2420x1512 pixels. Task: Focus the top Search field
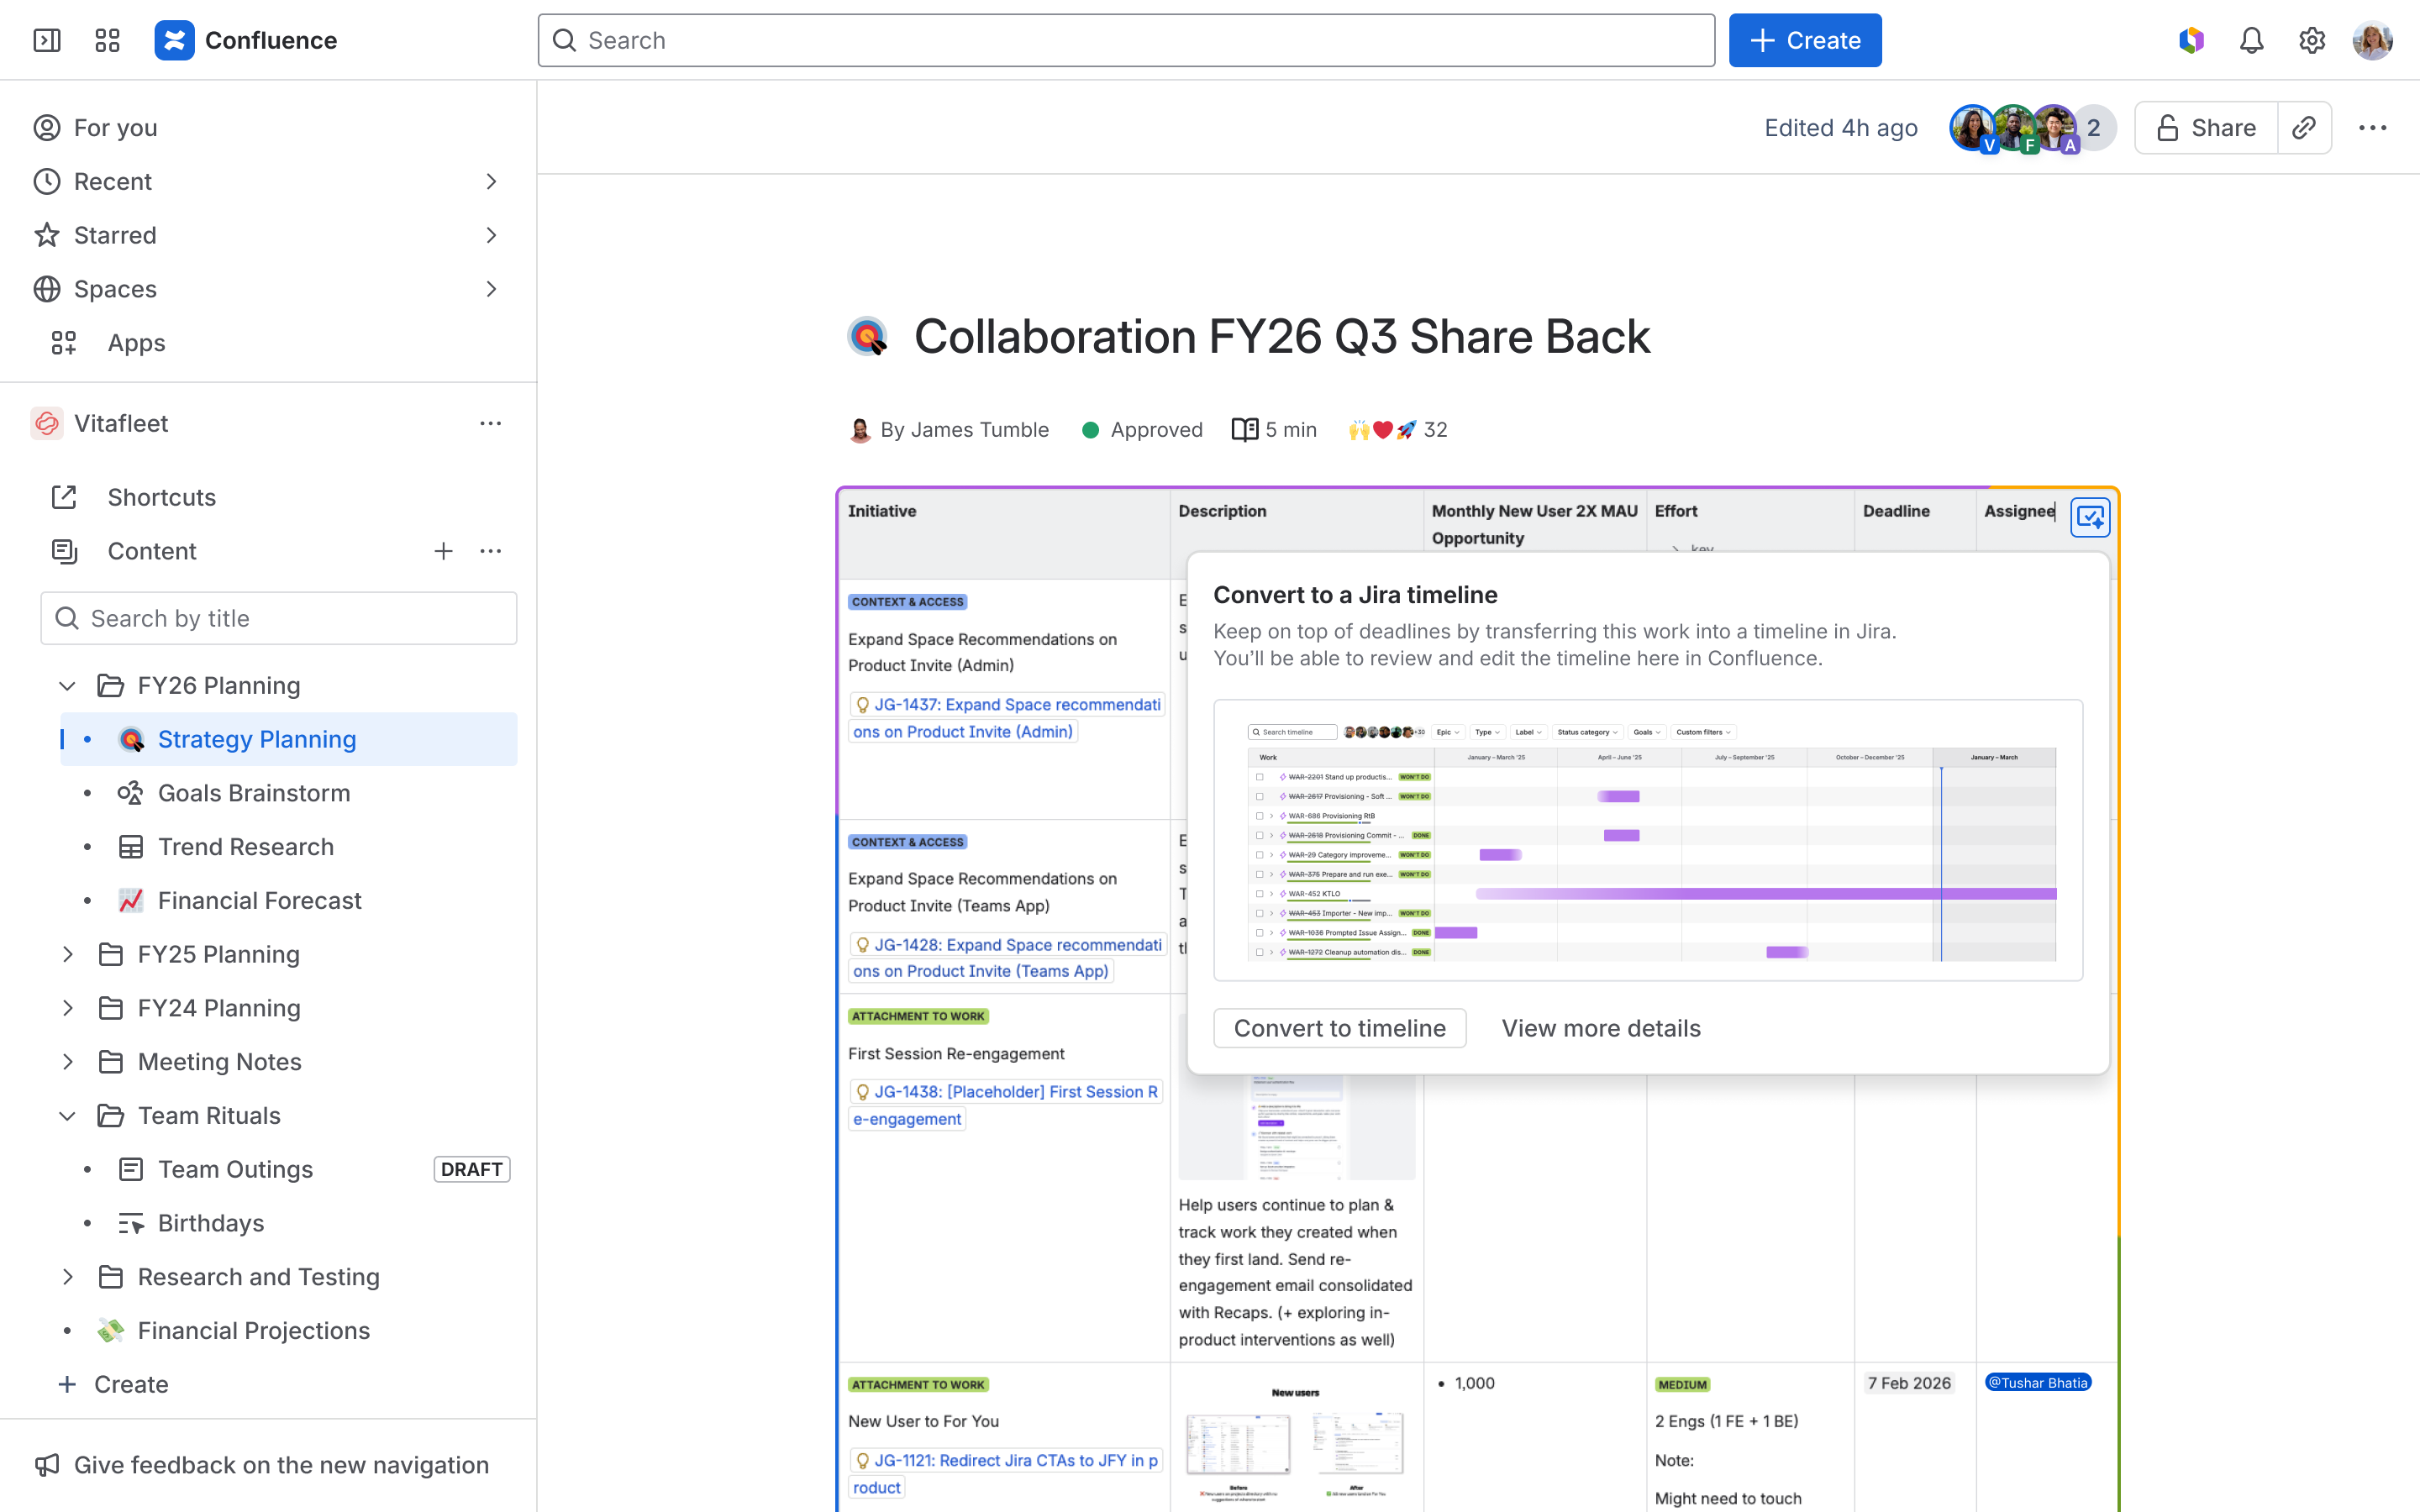coord(1126,40)
